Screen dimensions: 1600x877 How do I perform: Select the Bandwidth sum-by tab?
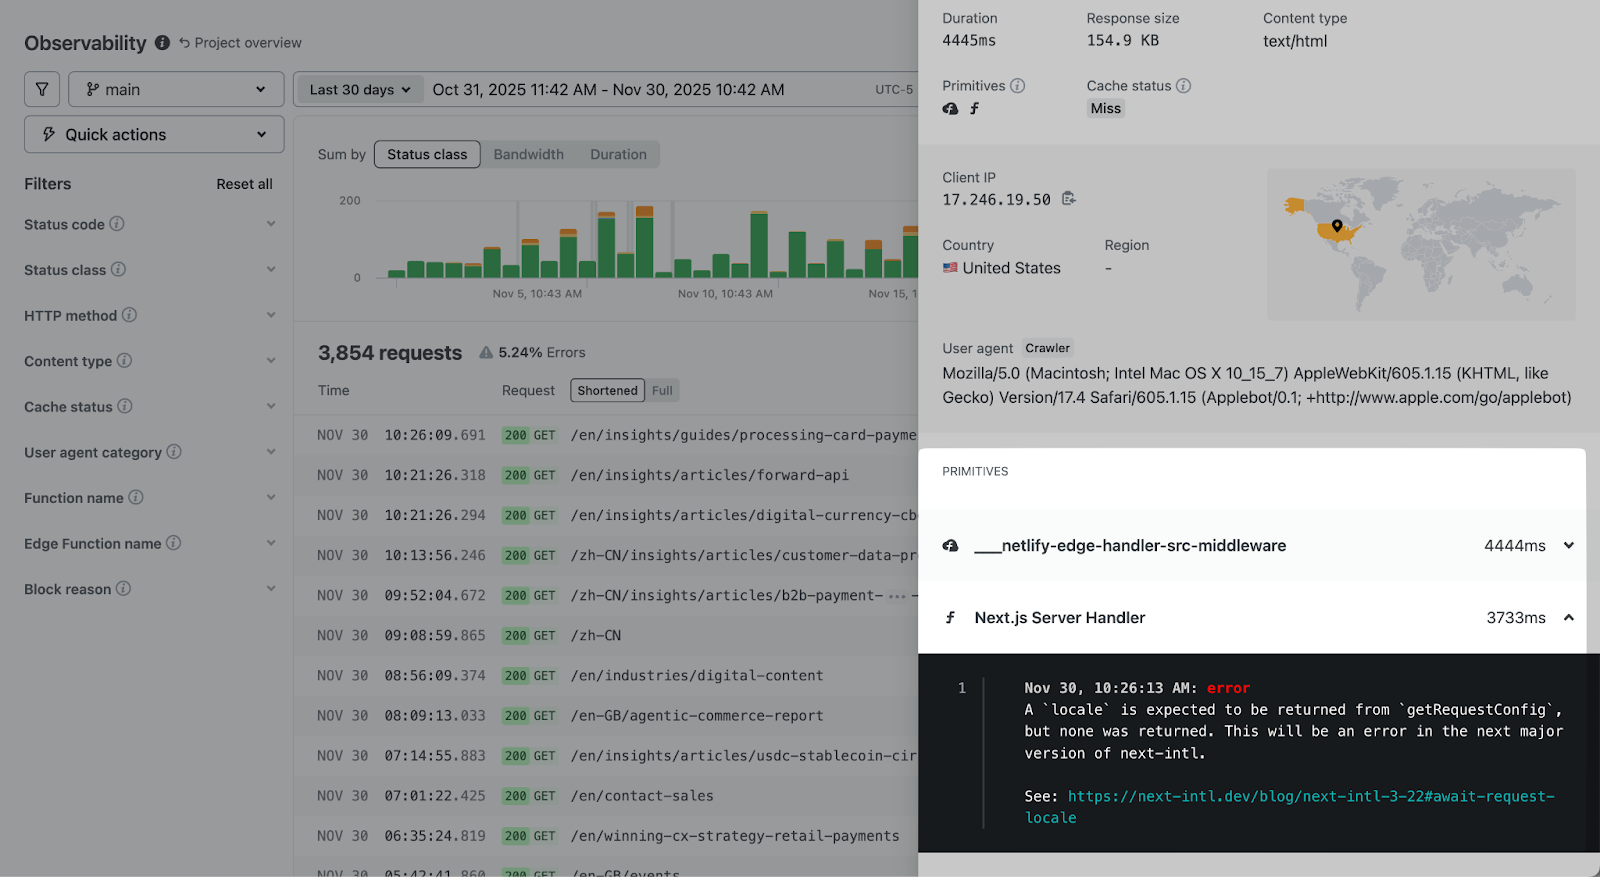[529, 154]
